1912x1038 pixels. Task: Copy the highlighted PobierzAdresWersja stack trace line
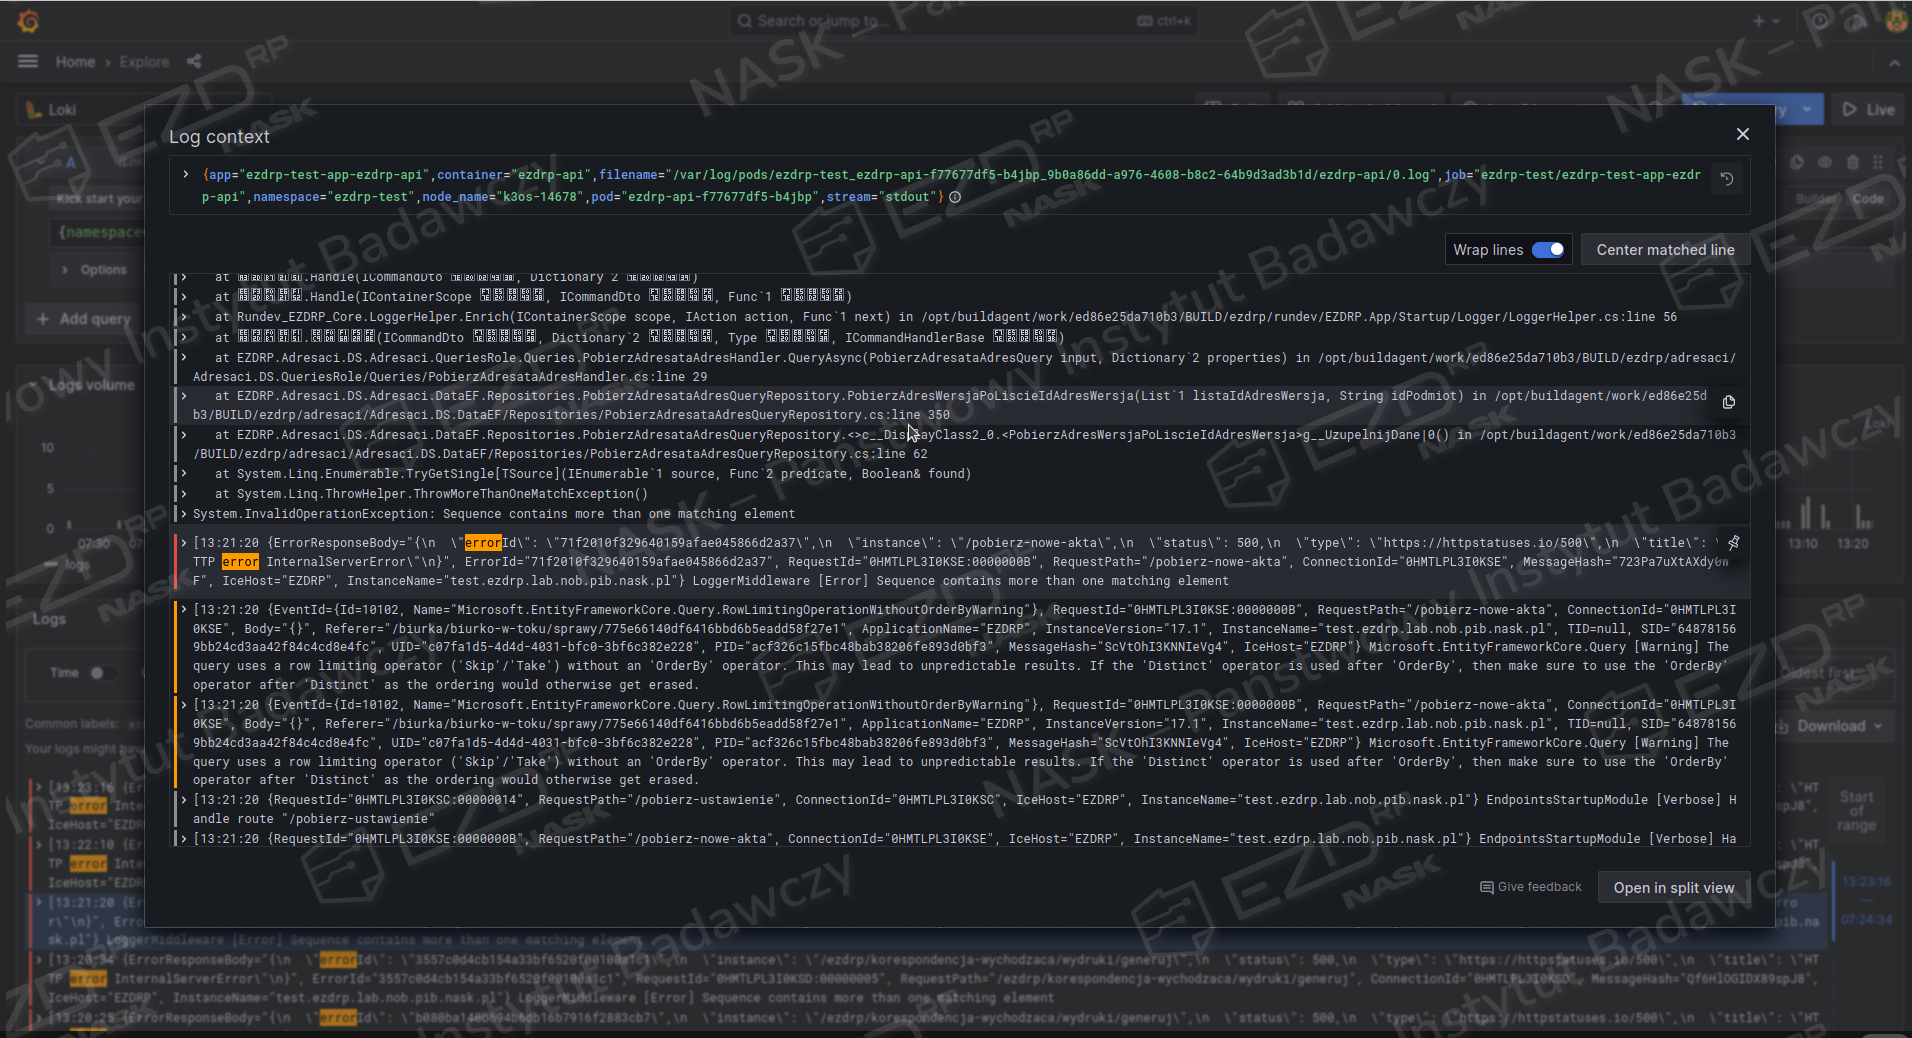[x=1728, y=402]
